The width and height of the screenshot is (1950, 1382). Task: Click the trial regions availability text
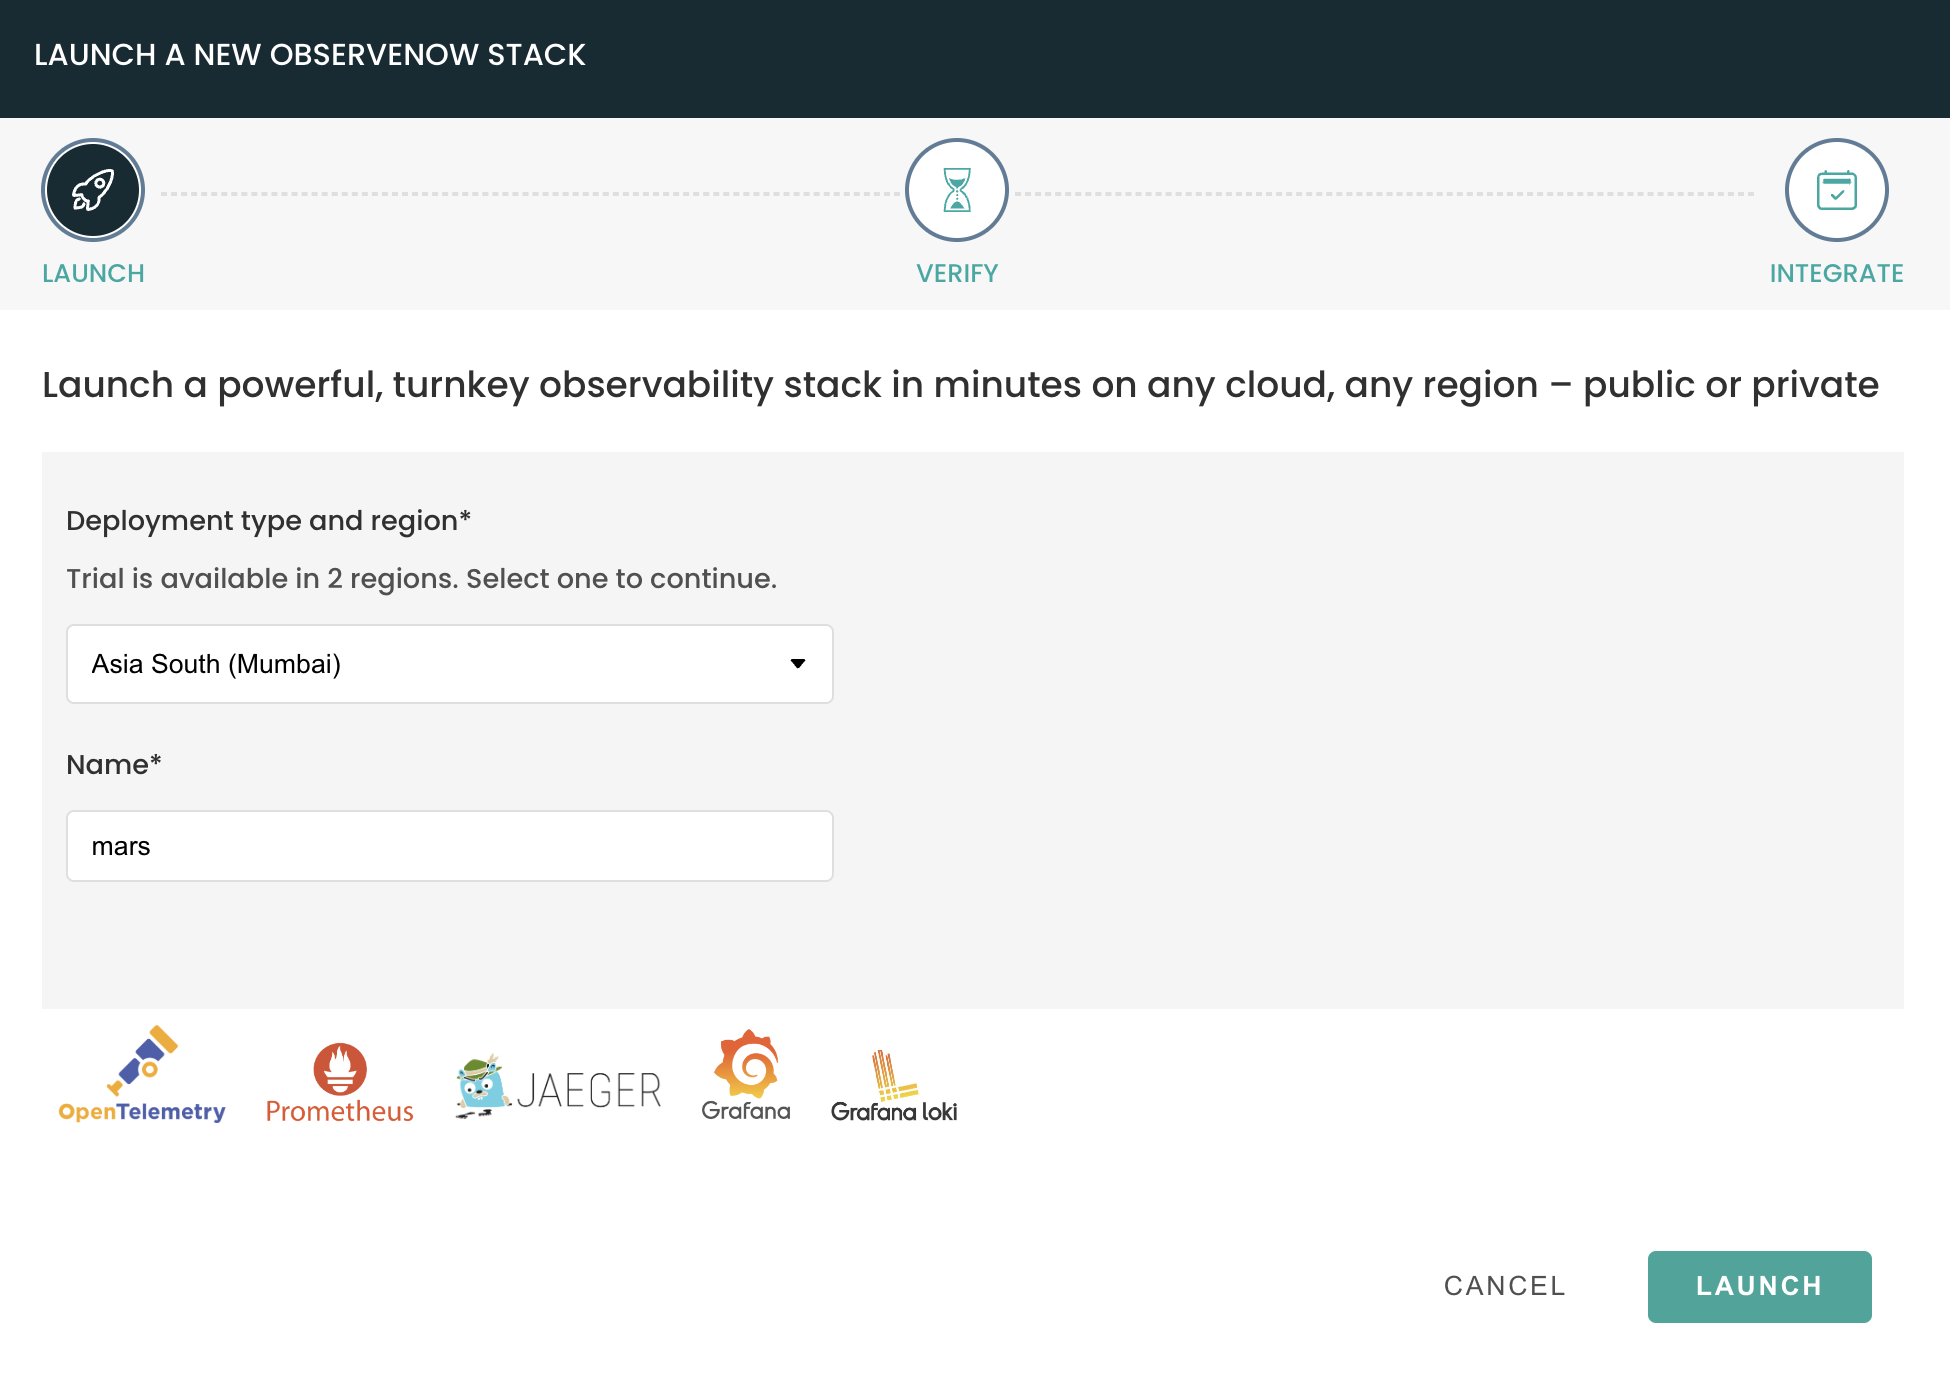421,579
